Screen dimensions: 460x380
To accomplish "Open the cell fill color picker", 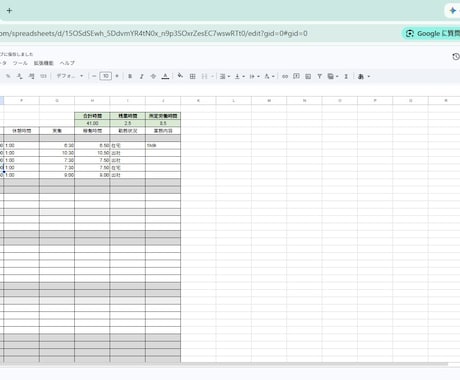I will click(180, 76).
